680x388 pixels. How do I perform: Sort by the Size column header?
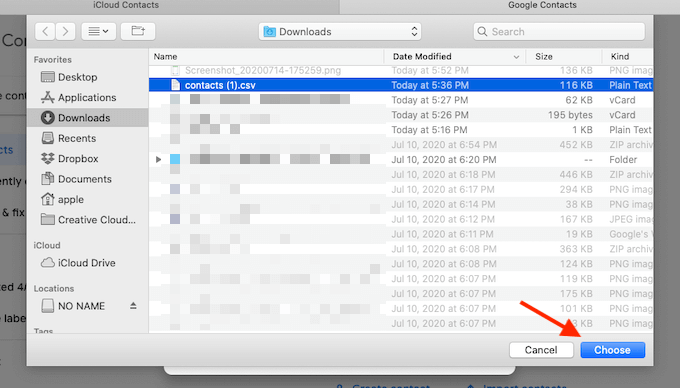click(x=564, y=56)
